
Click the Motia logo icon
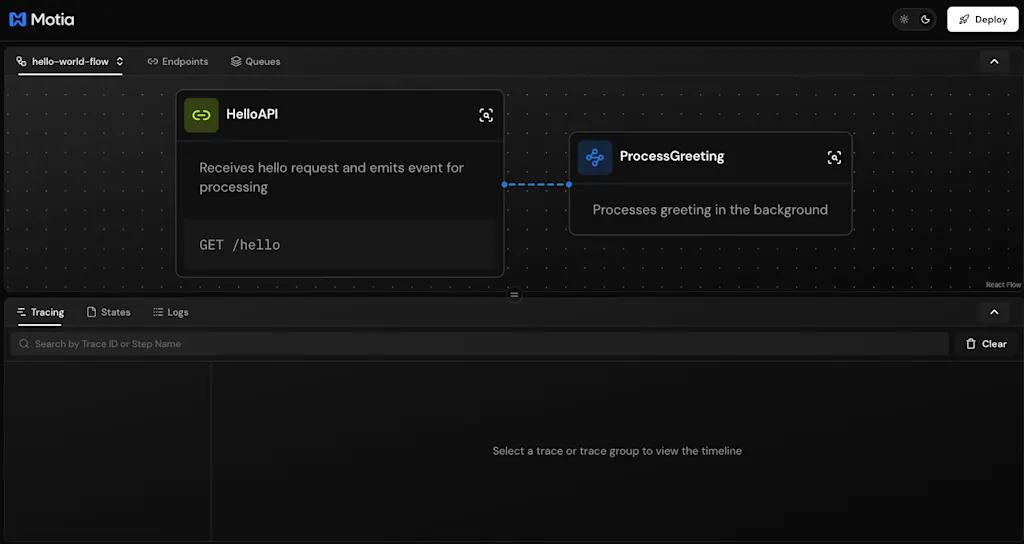[18, 20]
